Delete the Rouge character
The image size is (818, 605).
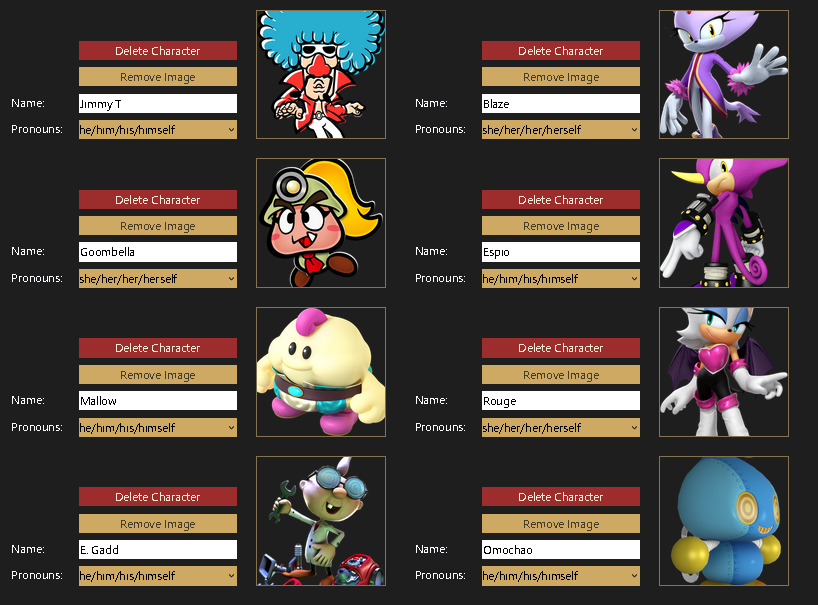561,348
